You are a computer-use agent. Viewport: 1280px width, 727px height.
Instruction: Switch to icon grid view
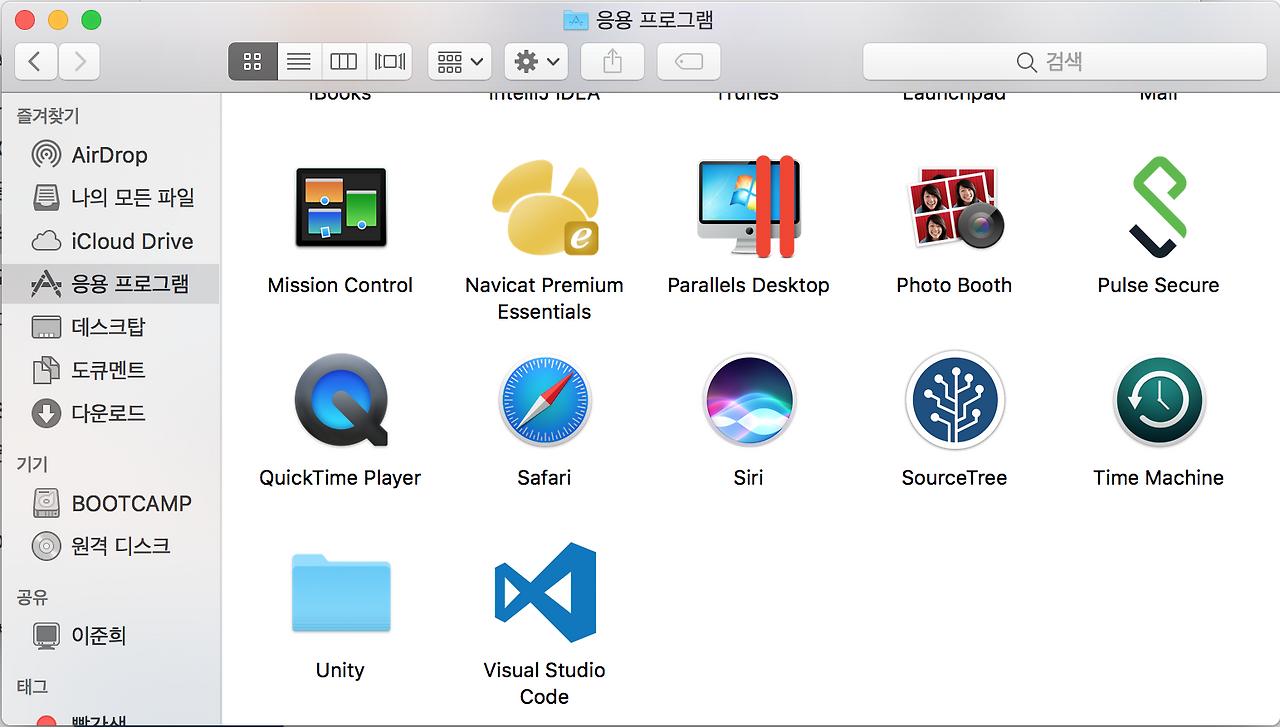[252, 62]
